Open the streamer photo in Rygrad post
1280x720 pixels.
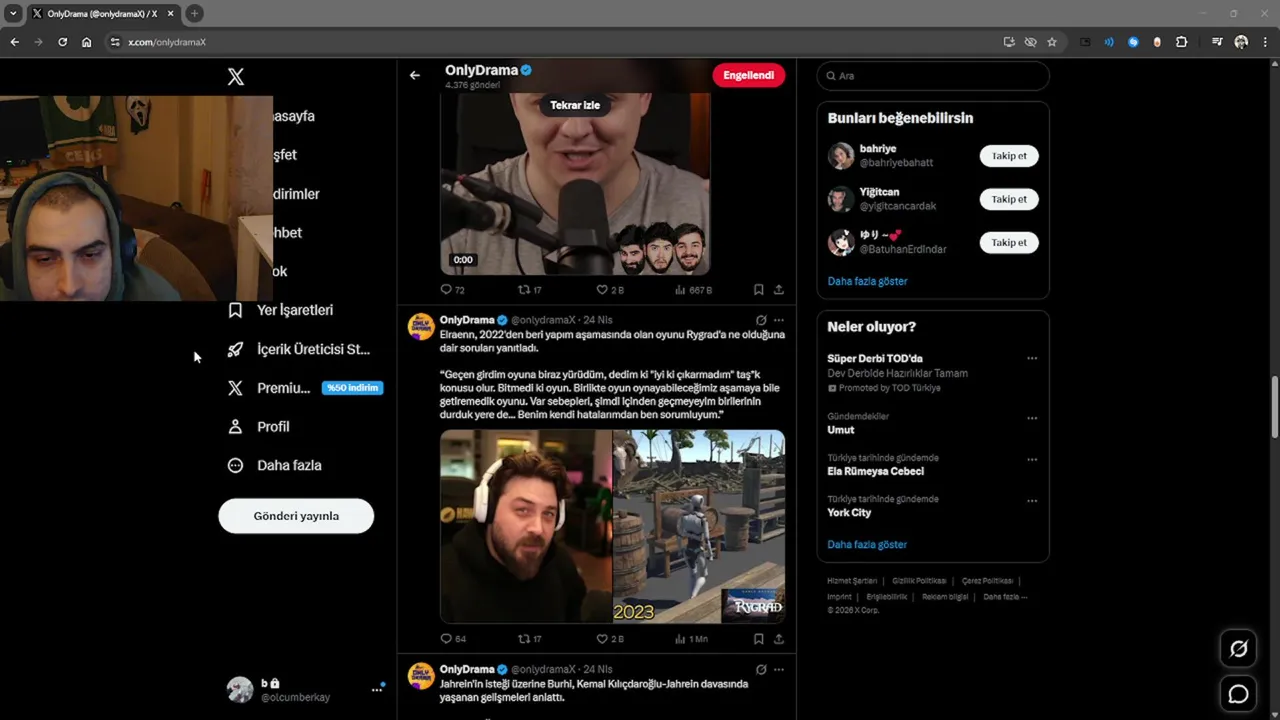tap(526, 527)
